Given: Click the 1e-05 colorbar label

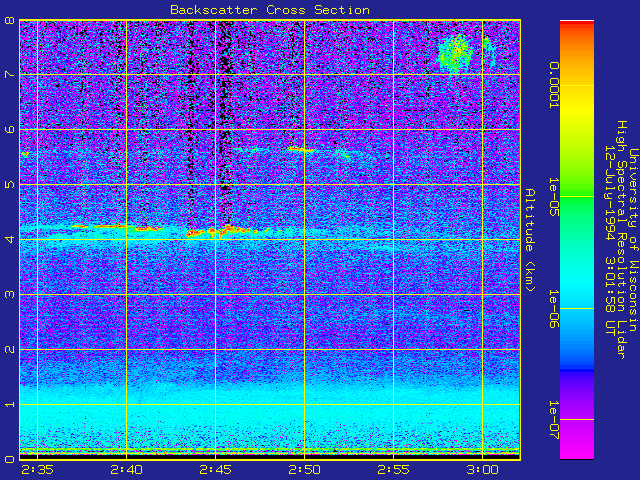Looking at the screenshot, I should [553, 196].
